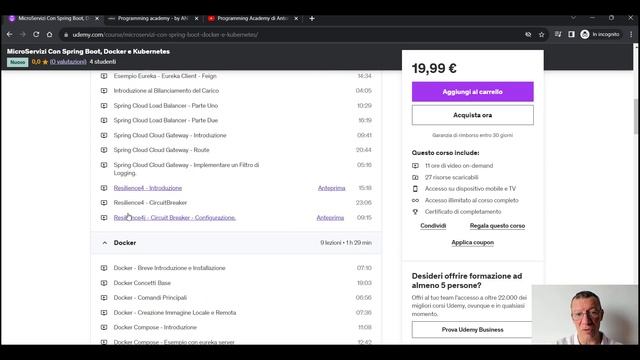This screenshot has height=360, width=640.
Task: Click the 4 studenti text
Action: (103, 62)
